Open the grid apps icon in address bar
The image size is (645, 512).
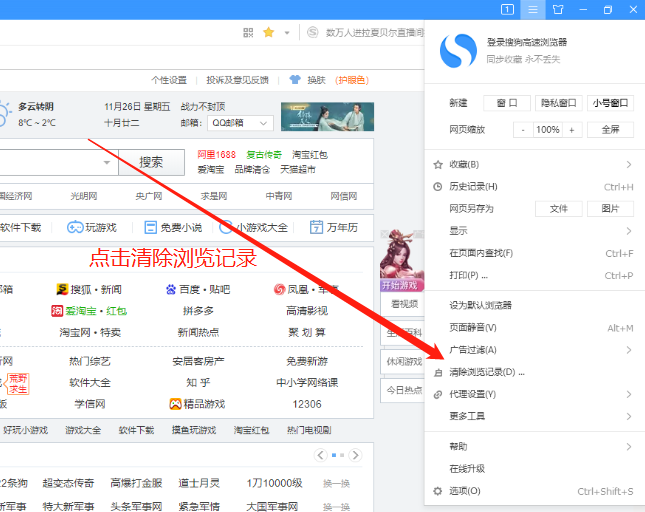click(x=248, y=32)
